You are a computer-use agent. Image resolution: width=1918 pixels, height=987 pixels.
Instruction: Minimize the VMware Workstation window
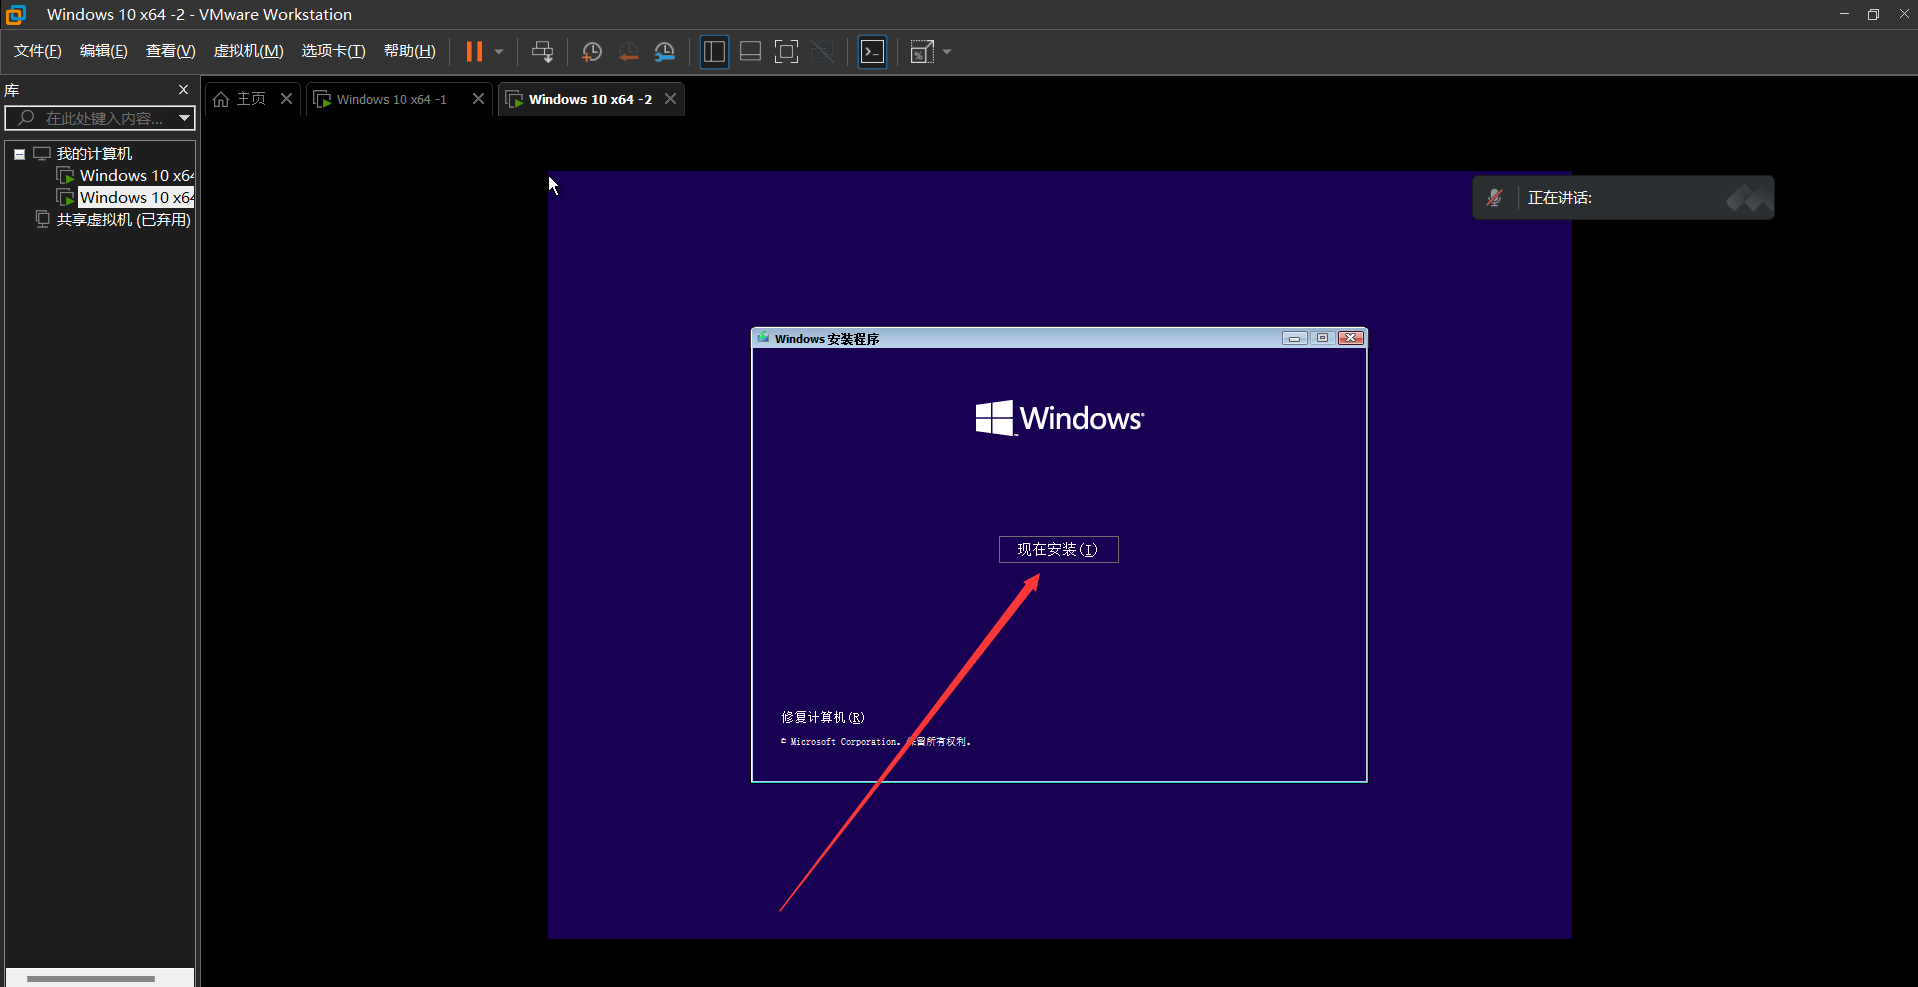[x=1843, y=14]
